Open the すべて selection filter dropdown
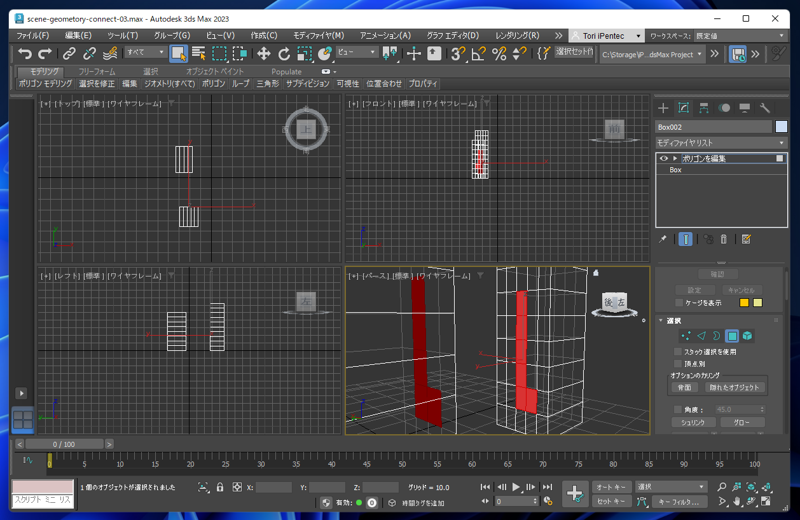Image resolution: width=800 pixels, height=520 pixels. point(145,52)
